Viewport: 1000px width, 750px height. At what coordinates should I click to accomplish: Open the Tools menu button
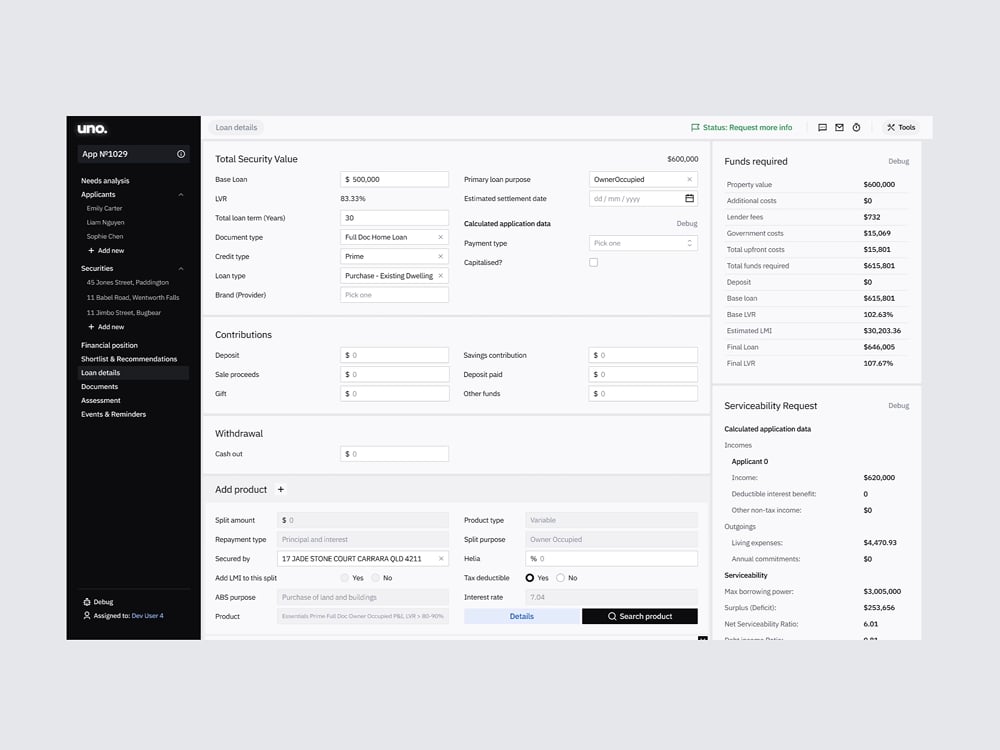pyautogui.click(x=901, y=128)
